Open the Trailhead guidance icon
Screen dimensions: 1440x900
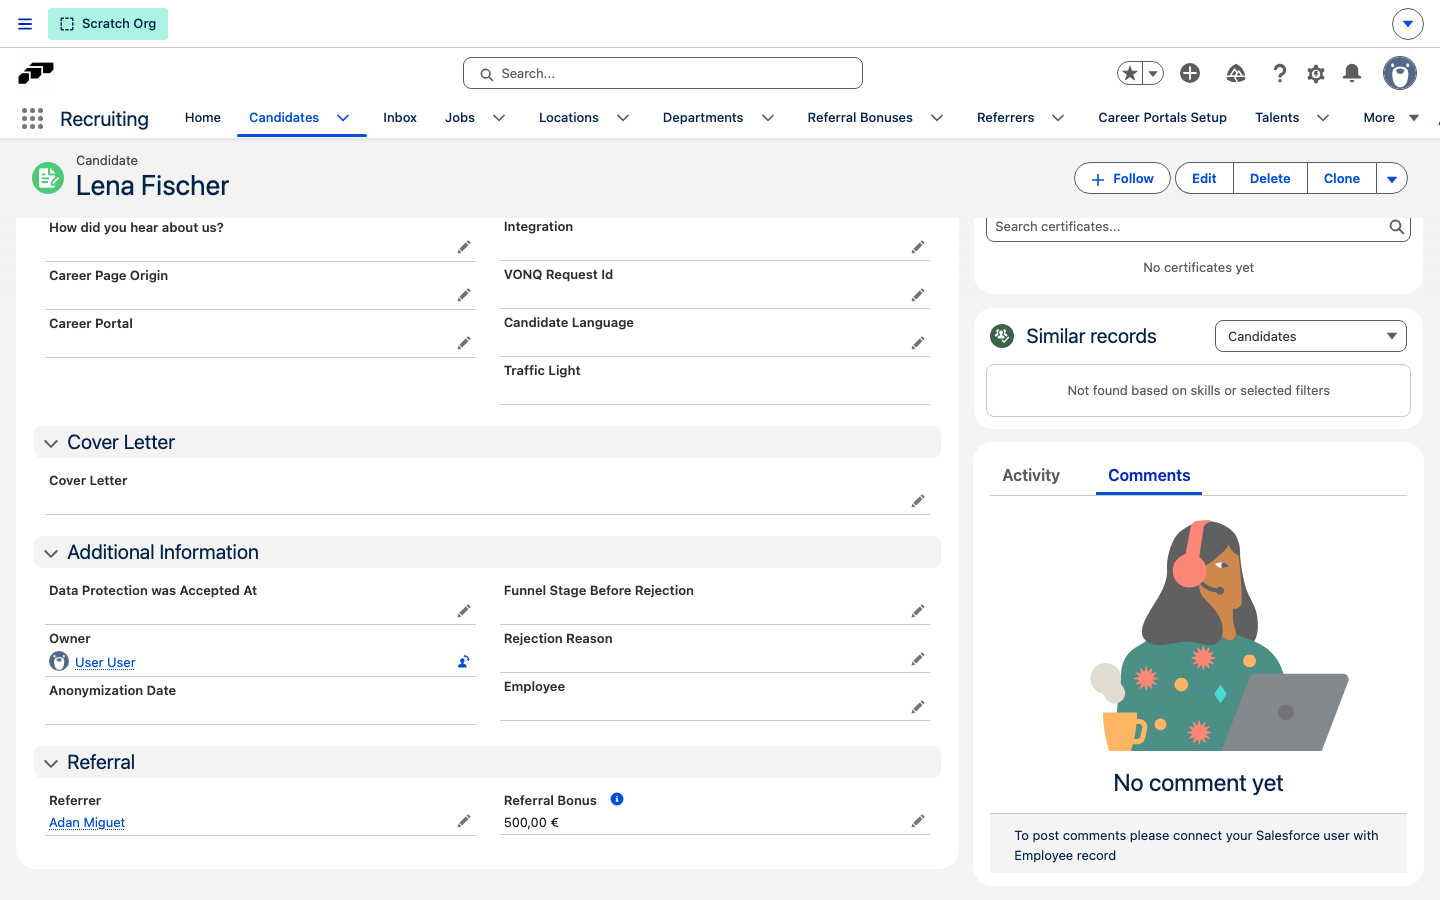click(x=1236, y=73)
